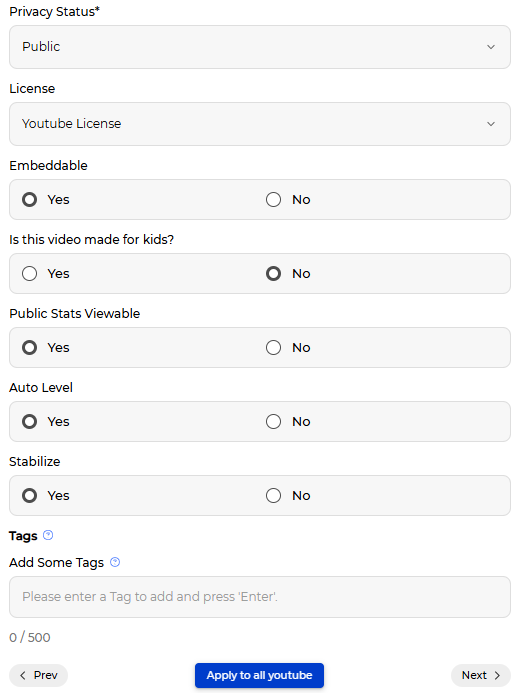Click the Apply to all youtube button

point(259,675)
